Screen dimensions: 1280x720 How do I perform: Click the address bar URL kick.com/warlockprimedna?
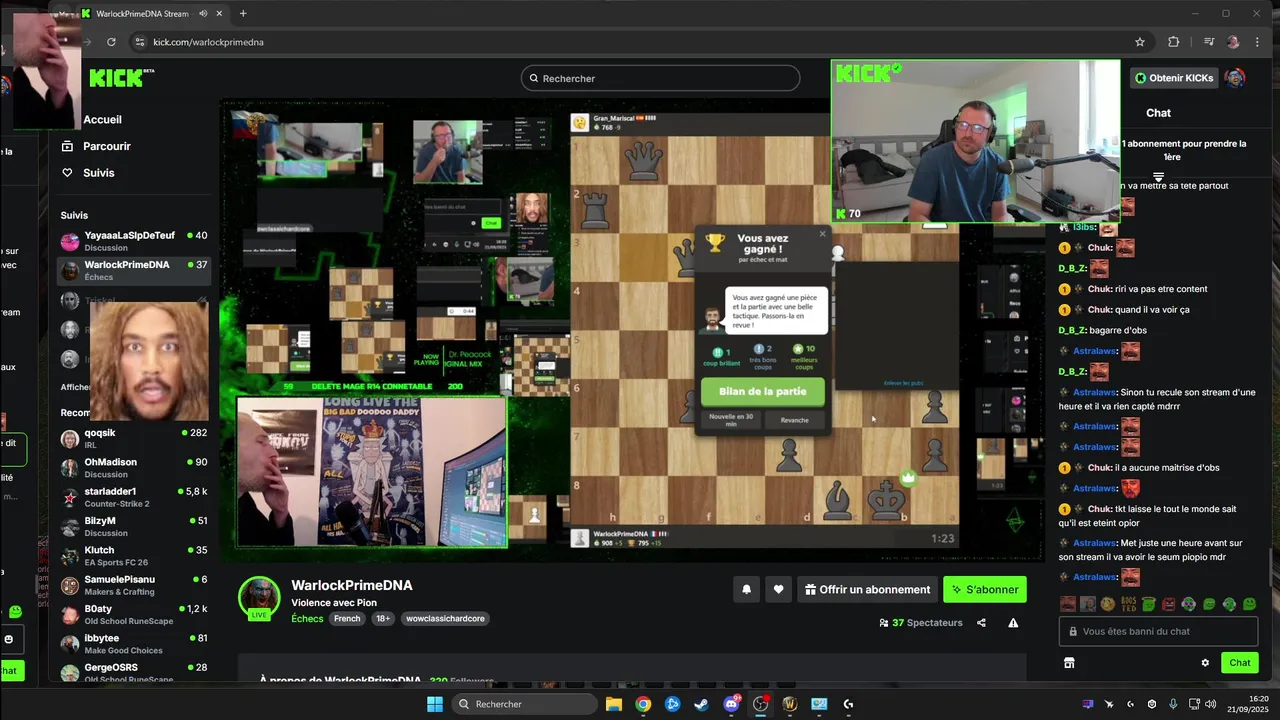coord(208,42)
